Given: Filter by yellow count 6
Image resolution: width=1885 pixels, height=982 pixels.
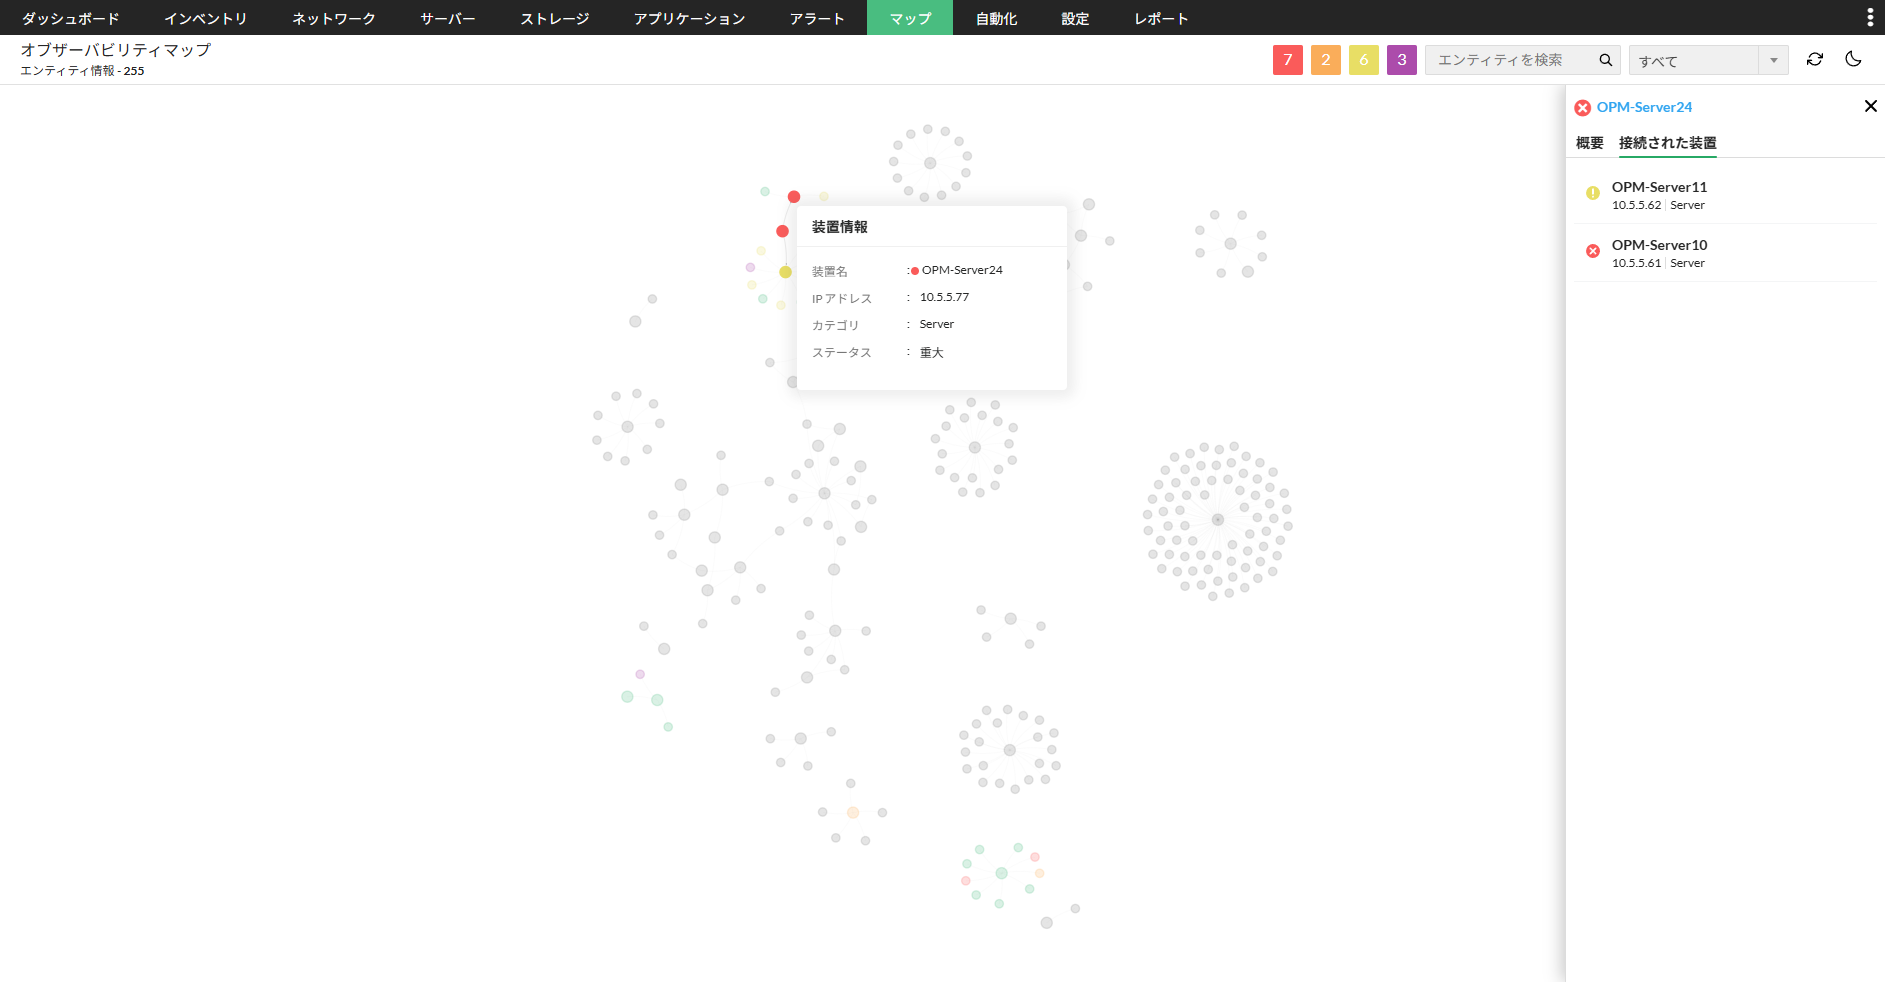Looking at the screenshot, I should (1364, 60).
